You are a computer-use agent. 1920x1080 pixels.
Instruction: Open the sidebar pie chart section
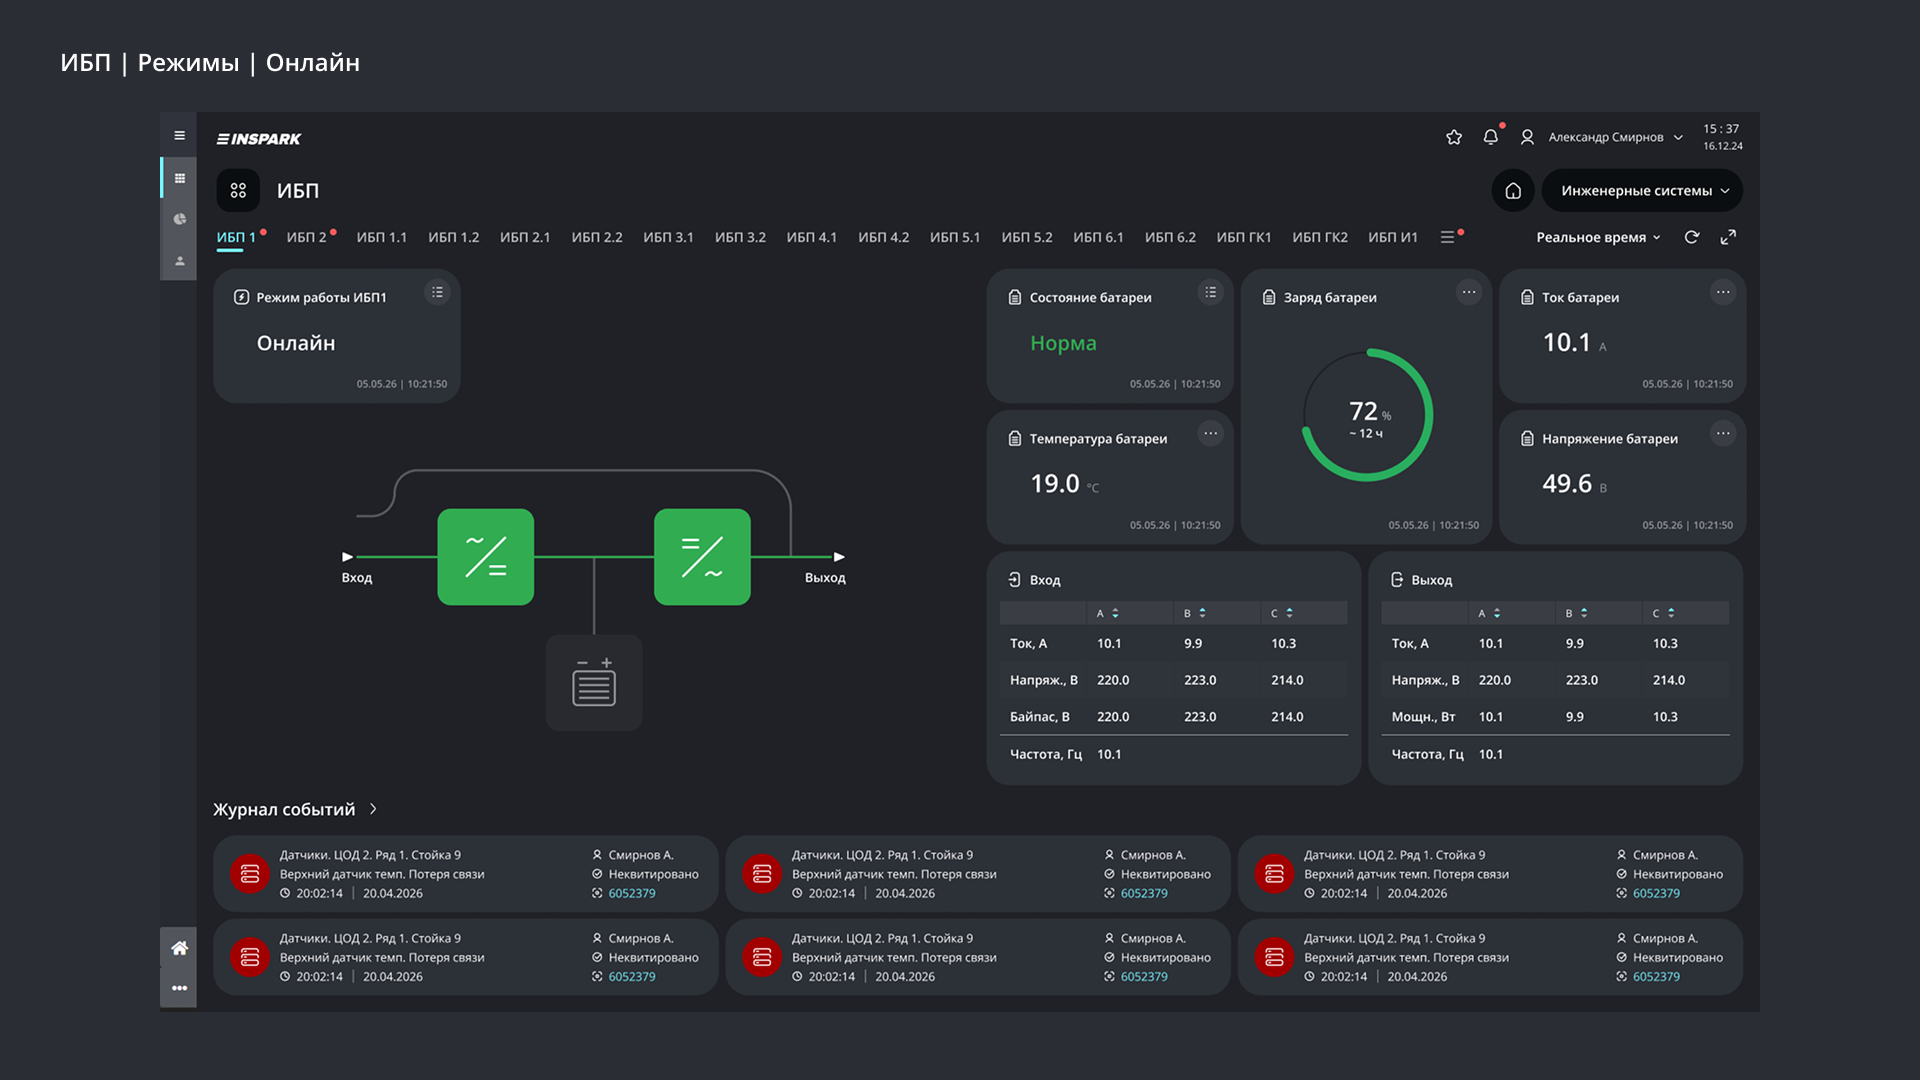click(179, 219)
